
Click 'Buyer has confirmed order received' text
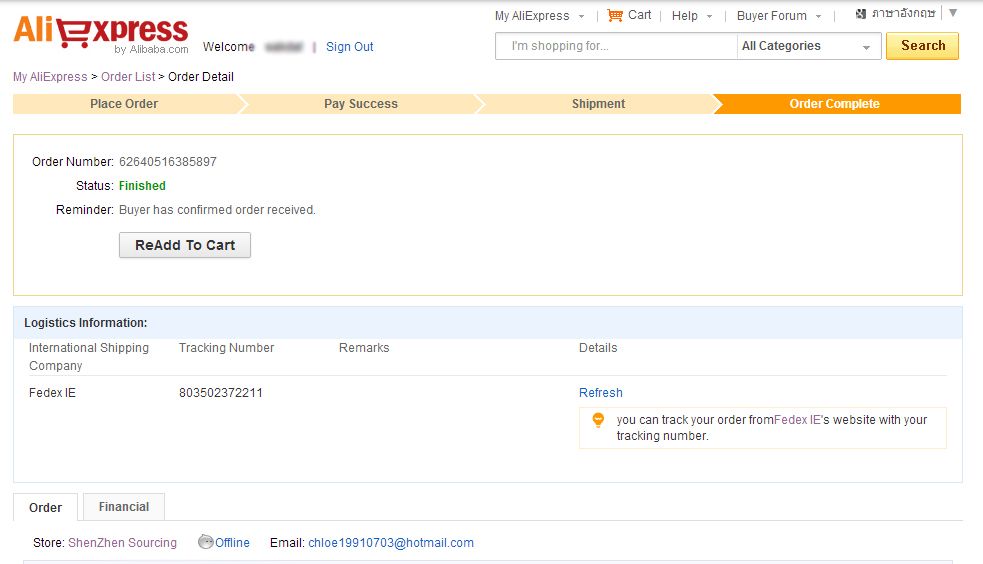pos(217,210)
